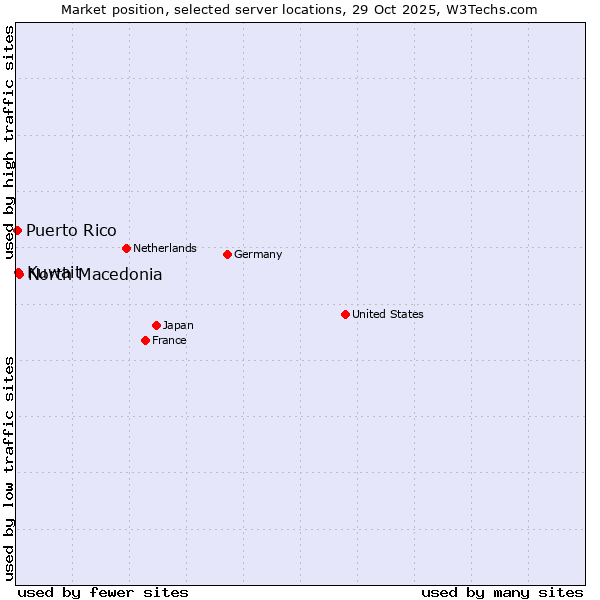The width and height of the screenshot is (600, 600).
Task: Click the Puerto Rico red data point
Action: click(x=17, y=230)
